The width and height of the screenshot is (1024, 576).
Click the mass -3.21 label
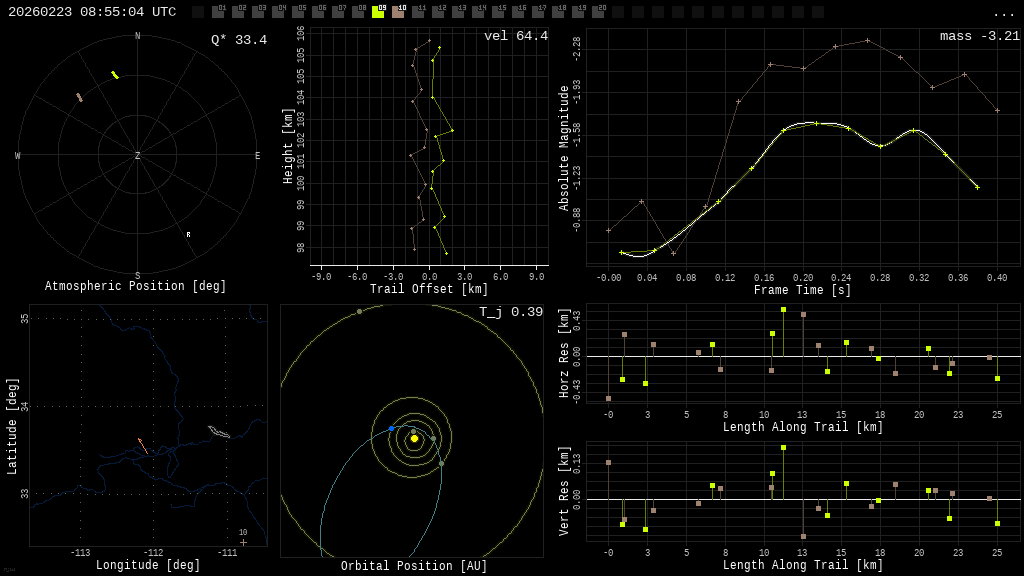coord(979,36)
